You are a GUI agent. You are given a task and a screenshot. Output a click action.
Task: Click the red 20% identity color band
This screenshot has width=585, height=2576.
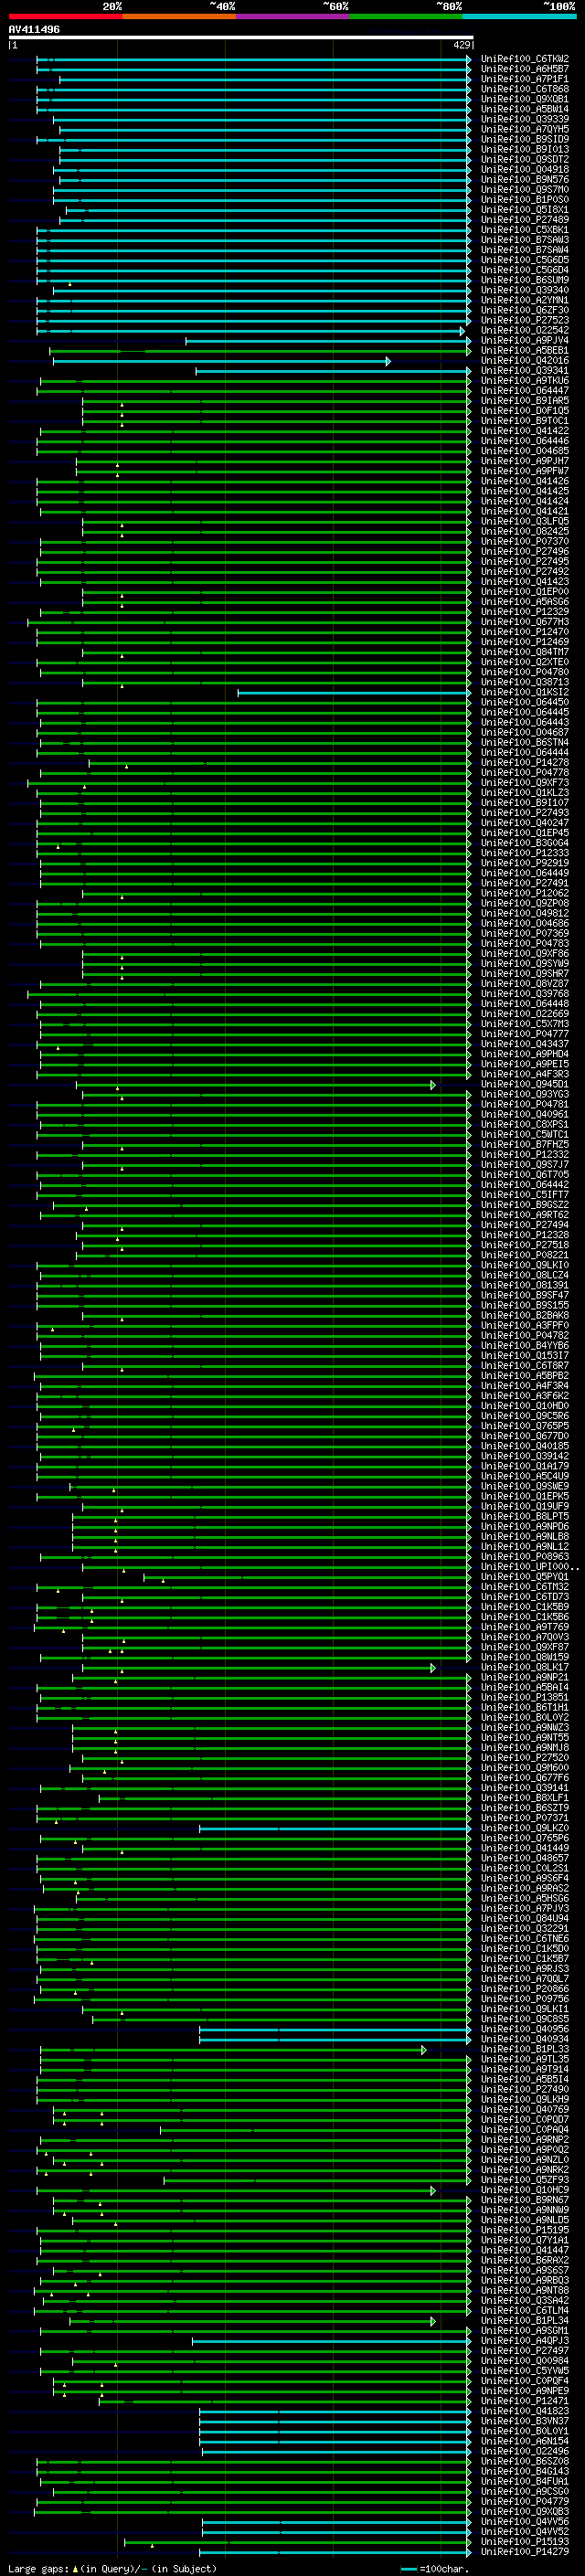[65, 16]
